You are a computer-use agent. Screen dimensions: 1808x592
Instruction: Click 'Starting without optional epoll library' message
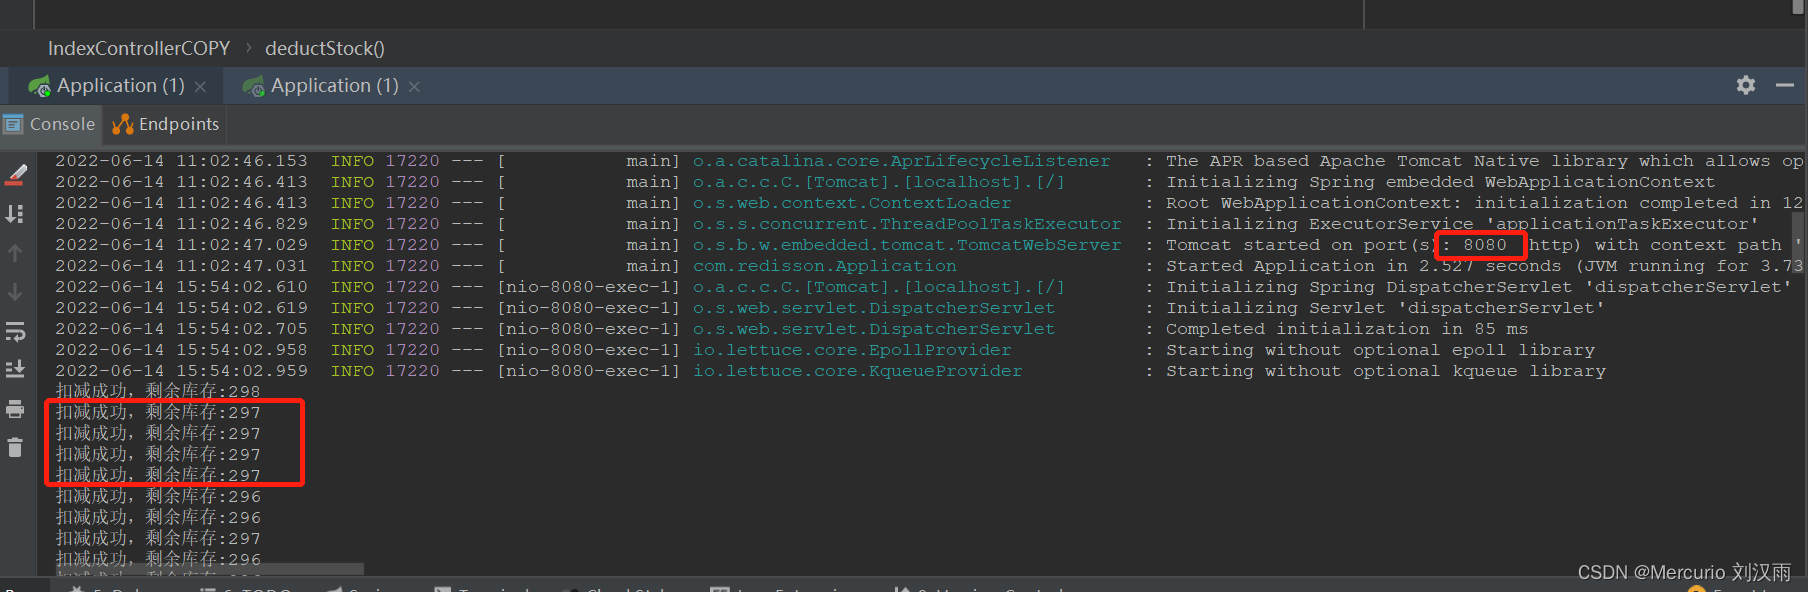pos(1380,350)
